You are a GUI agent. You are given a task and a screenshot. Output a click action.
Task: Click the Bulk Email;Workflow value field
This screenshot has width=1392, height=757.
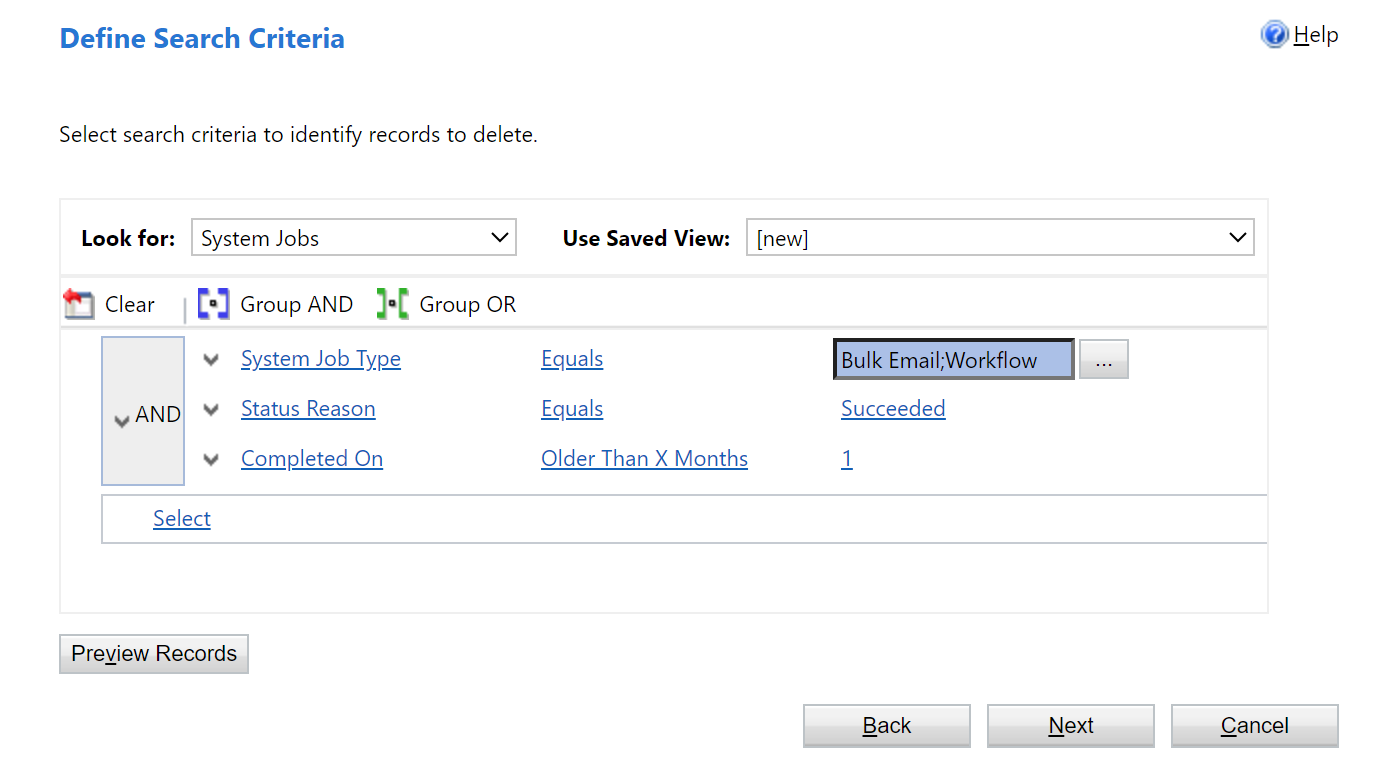(x=953, y=360)
